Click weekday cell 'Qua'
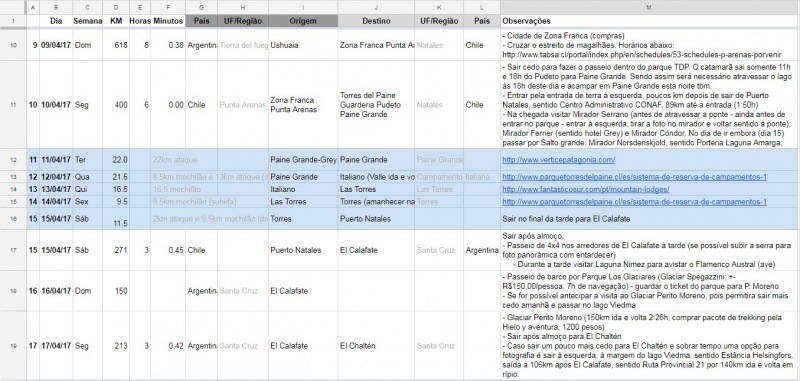The width and height of the screenshot is (800, 381). (88, 177)
